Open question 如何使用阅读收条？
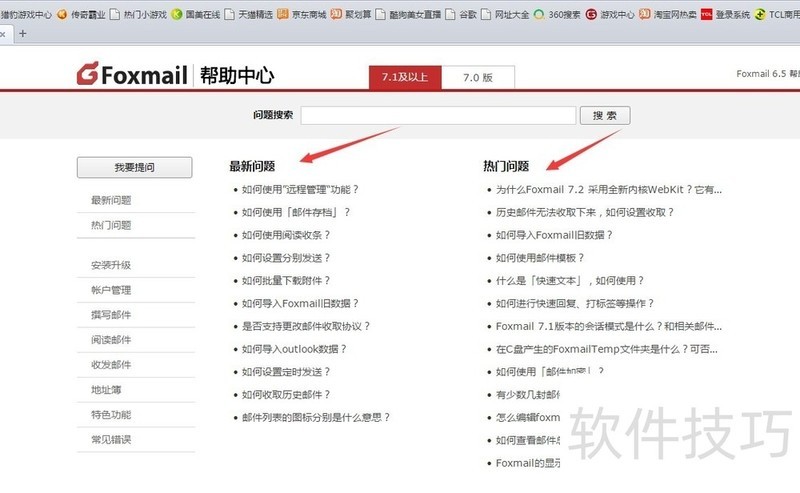This screenshot has height=493, width=800. pyautogui.click(x=286, y=235)
